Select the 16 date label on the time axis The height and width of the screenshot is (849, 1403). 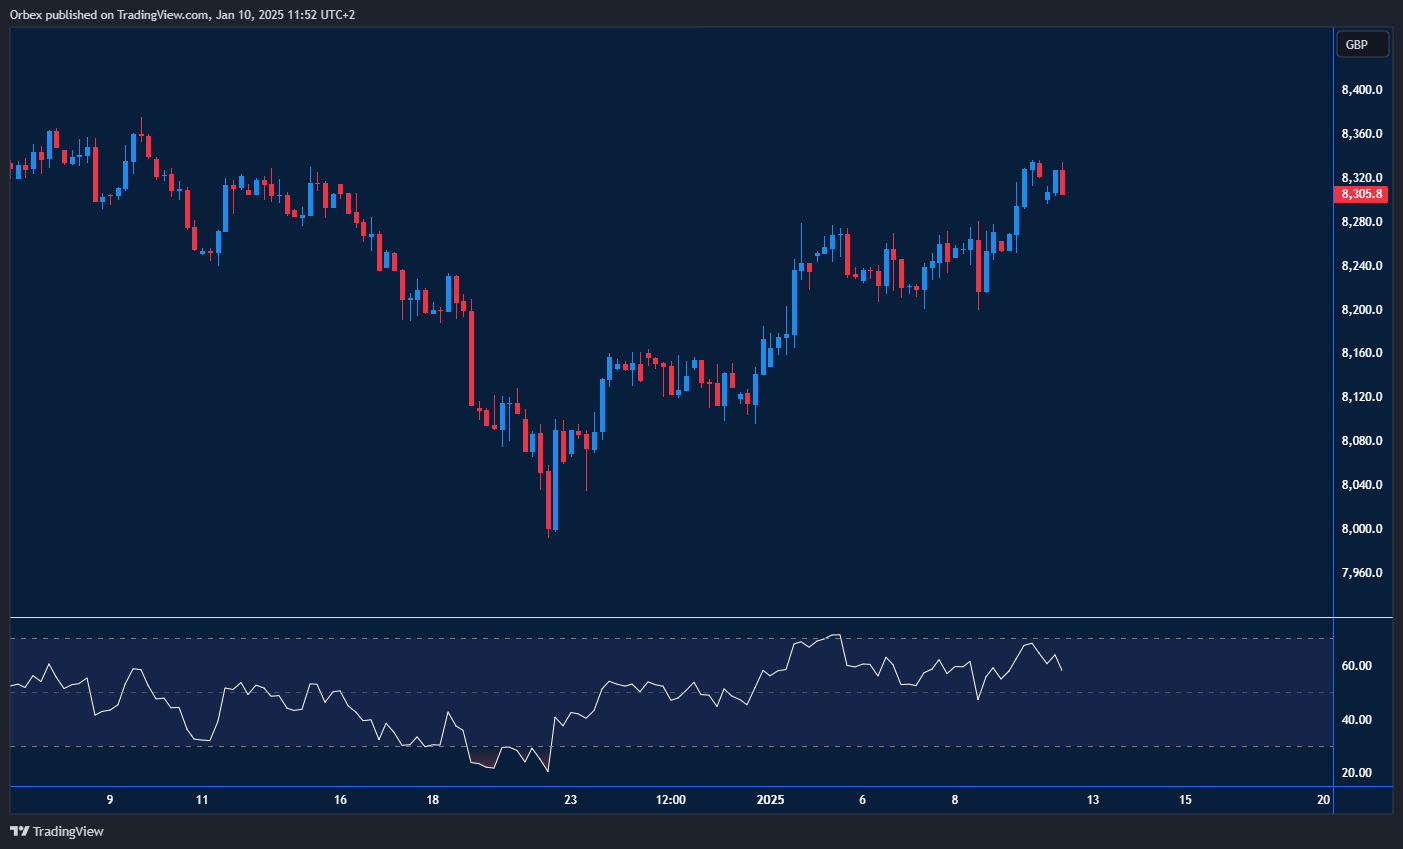click(x=340, y=800)
